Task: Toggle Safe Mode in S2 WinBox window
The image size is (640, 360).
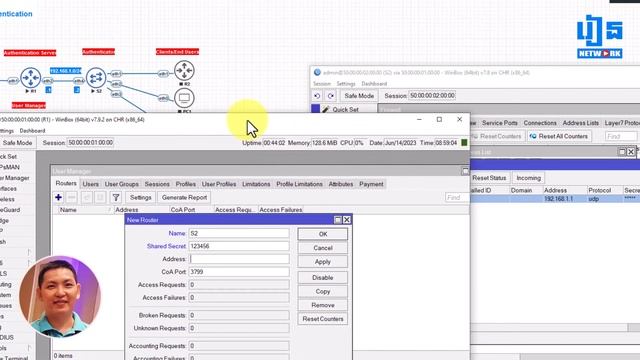Action: 359,96
